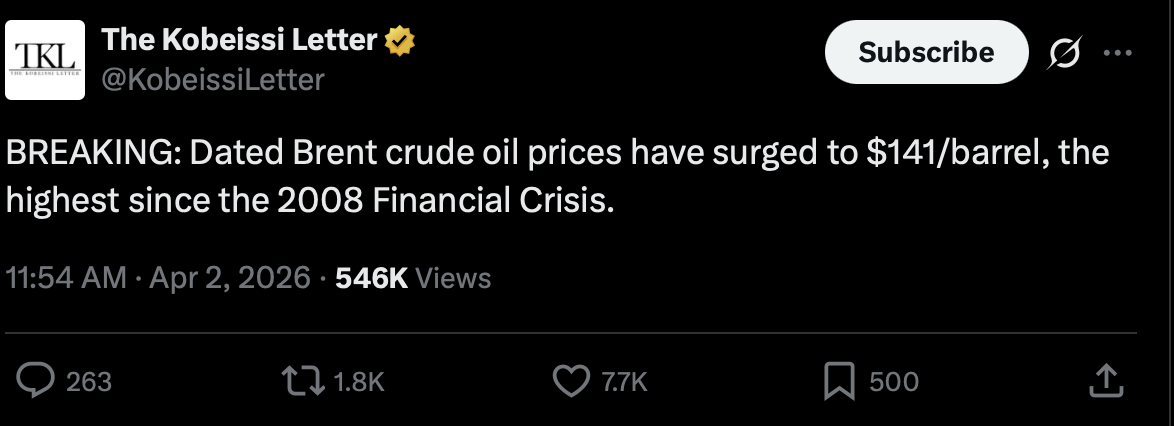This screenshot has height=426, width=1174.
Task: Click the gold verified badge
Action: pos(400,40)
